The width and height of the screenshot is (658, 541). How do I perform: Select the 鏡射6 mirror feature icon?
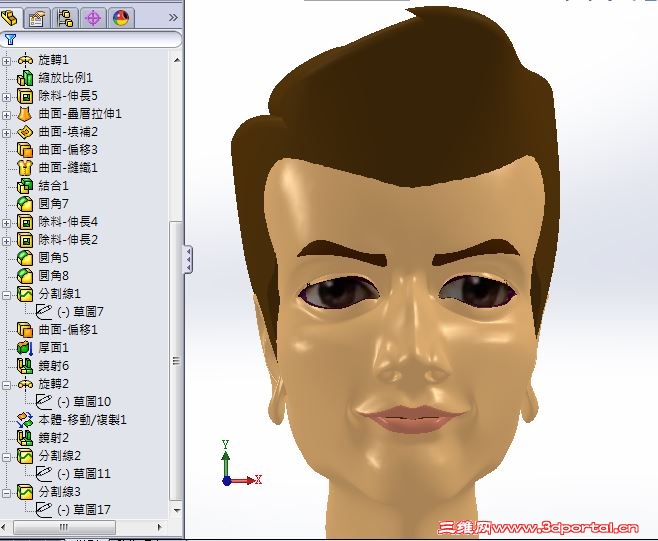(x=25, y=366)
